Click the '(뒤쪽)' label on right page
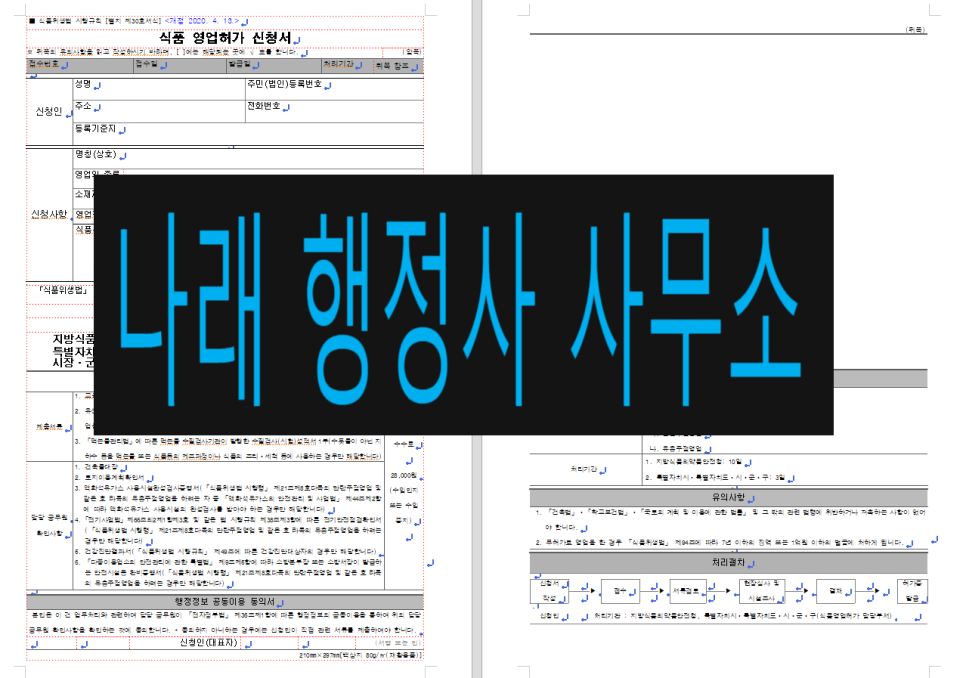 point(915,29)
